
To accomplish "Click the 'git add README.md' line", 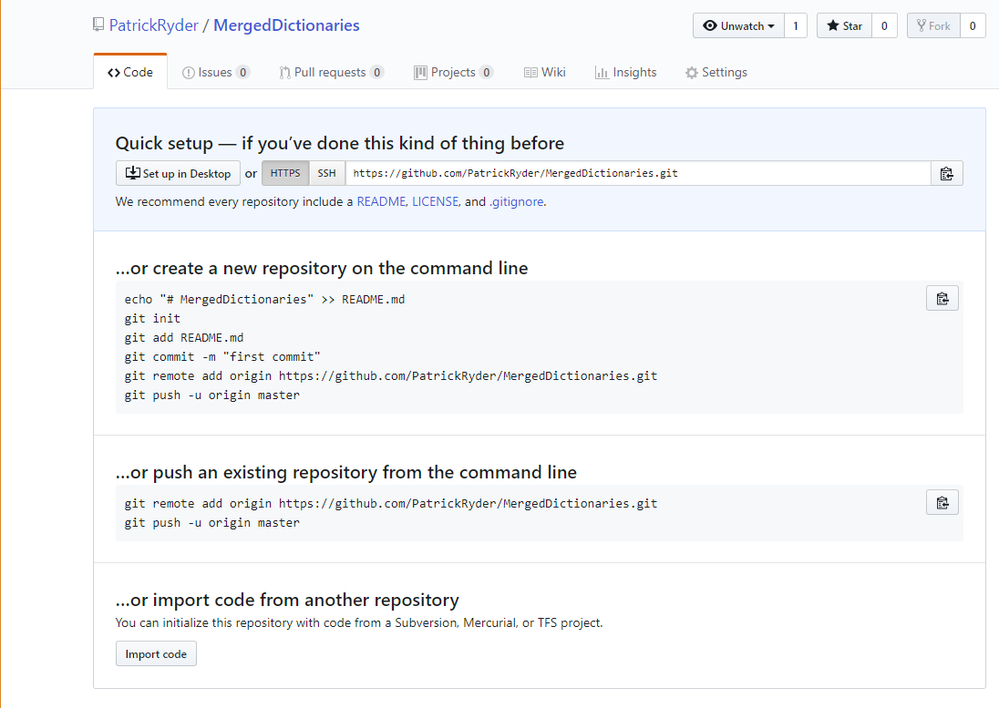I will click(x=184, y=338).
